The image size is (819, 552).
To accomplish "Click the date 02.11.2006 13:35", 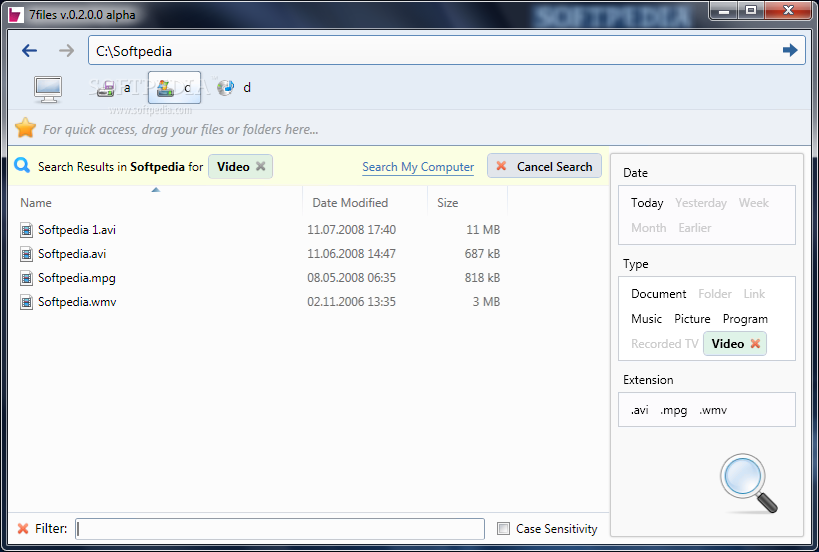I will click(352, 302).
